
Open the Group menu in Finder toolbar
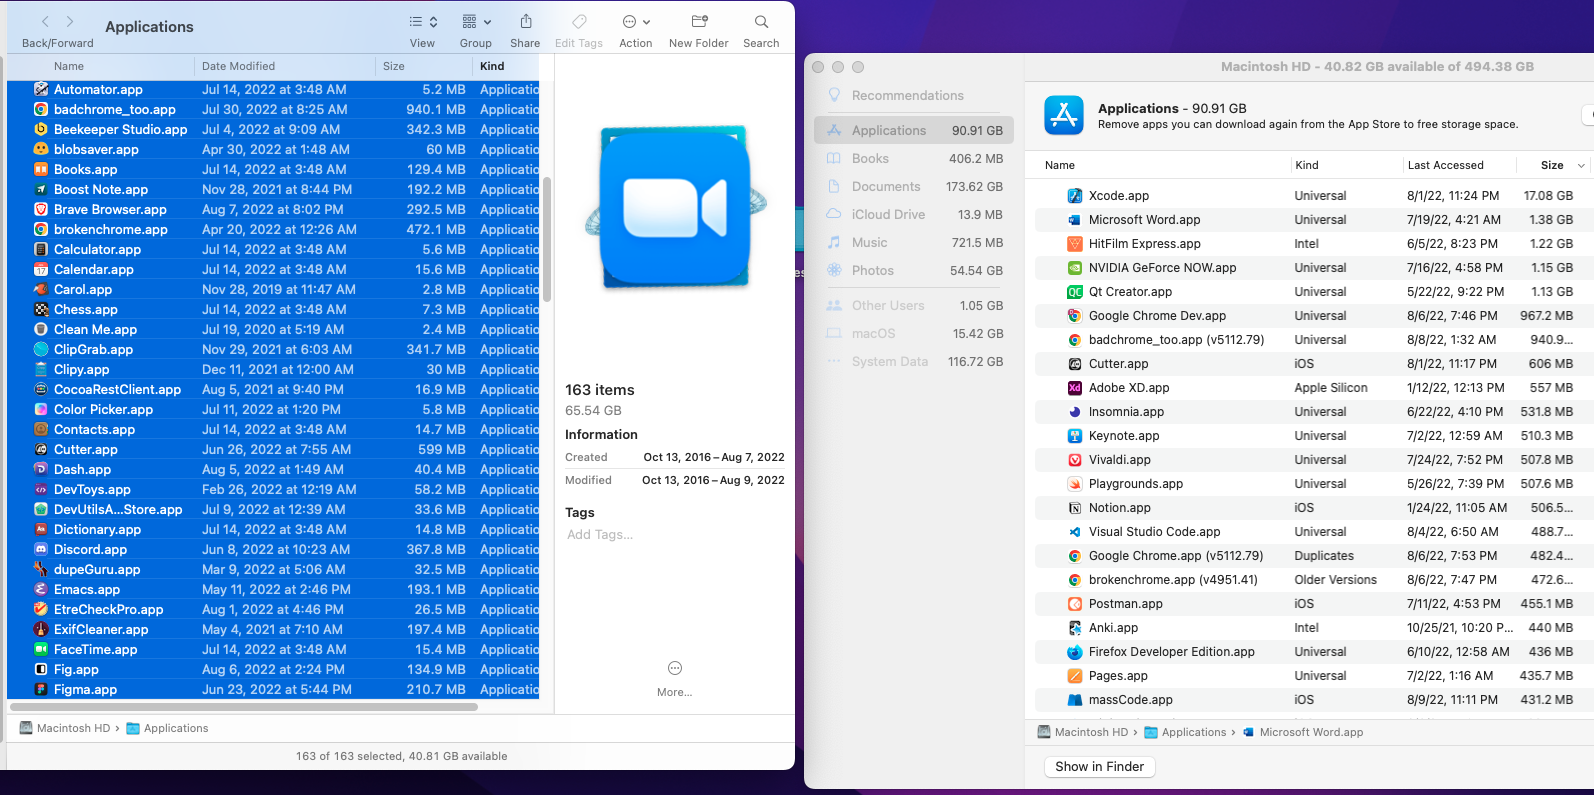pos(476,21)
